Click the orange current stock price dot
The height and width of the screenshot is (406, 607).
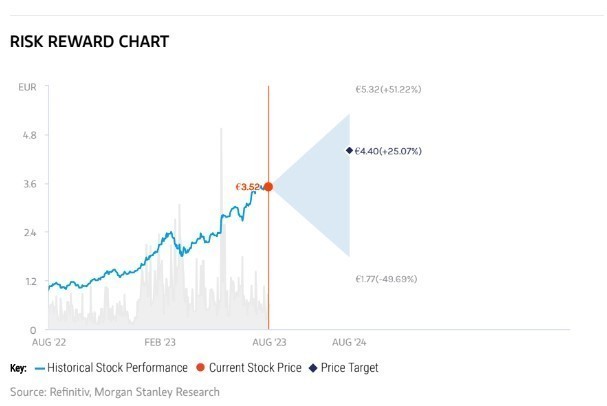pos(268,187)
